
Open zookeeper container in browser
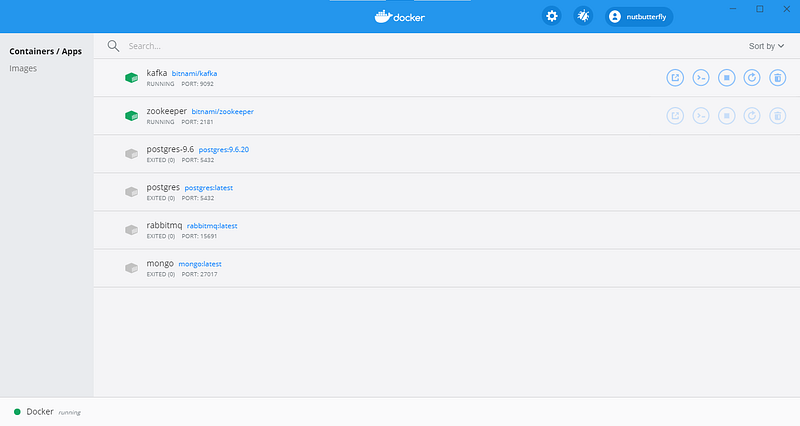pyautogui.click(x=675, y=116)
